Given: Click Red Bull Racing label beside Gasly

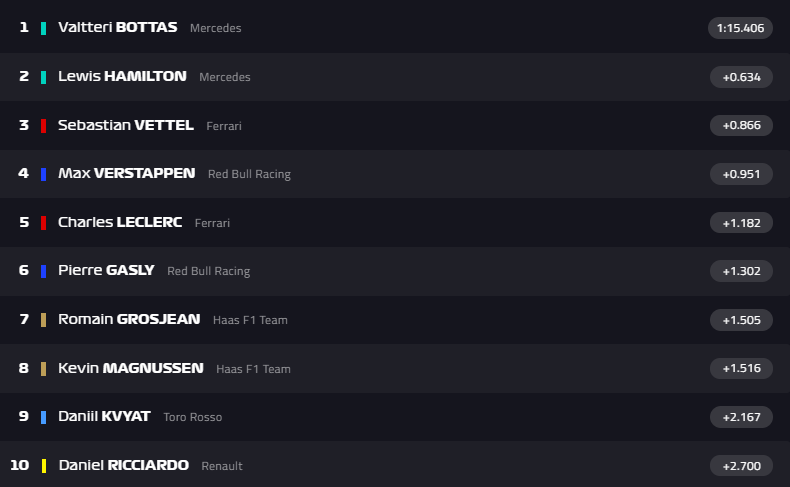Looking at the screenshot, I should tap(208, 271).
